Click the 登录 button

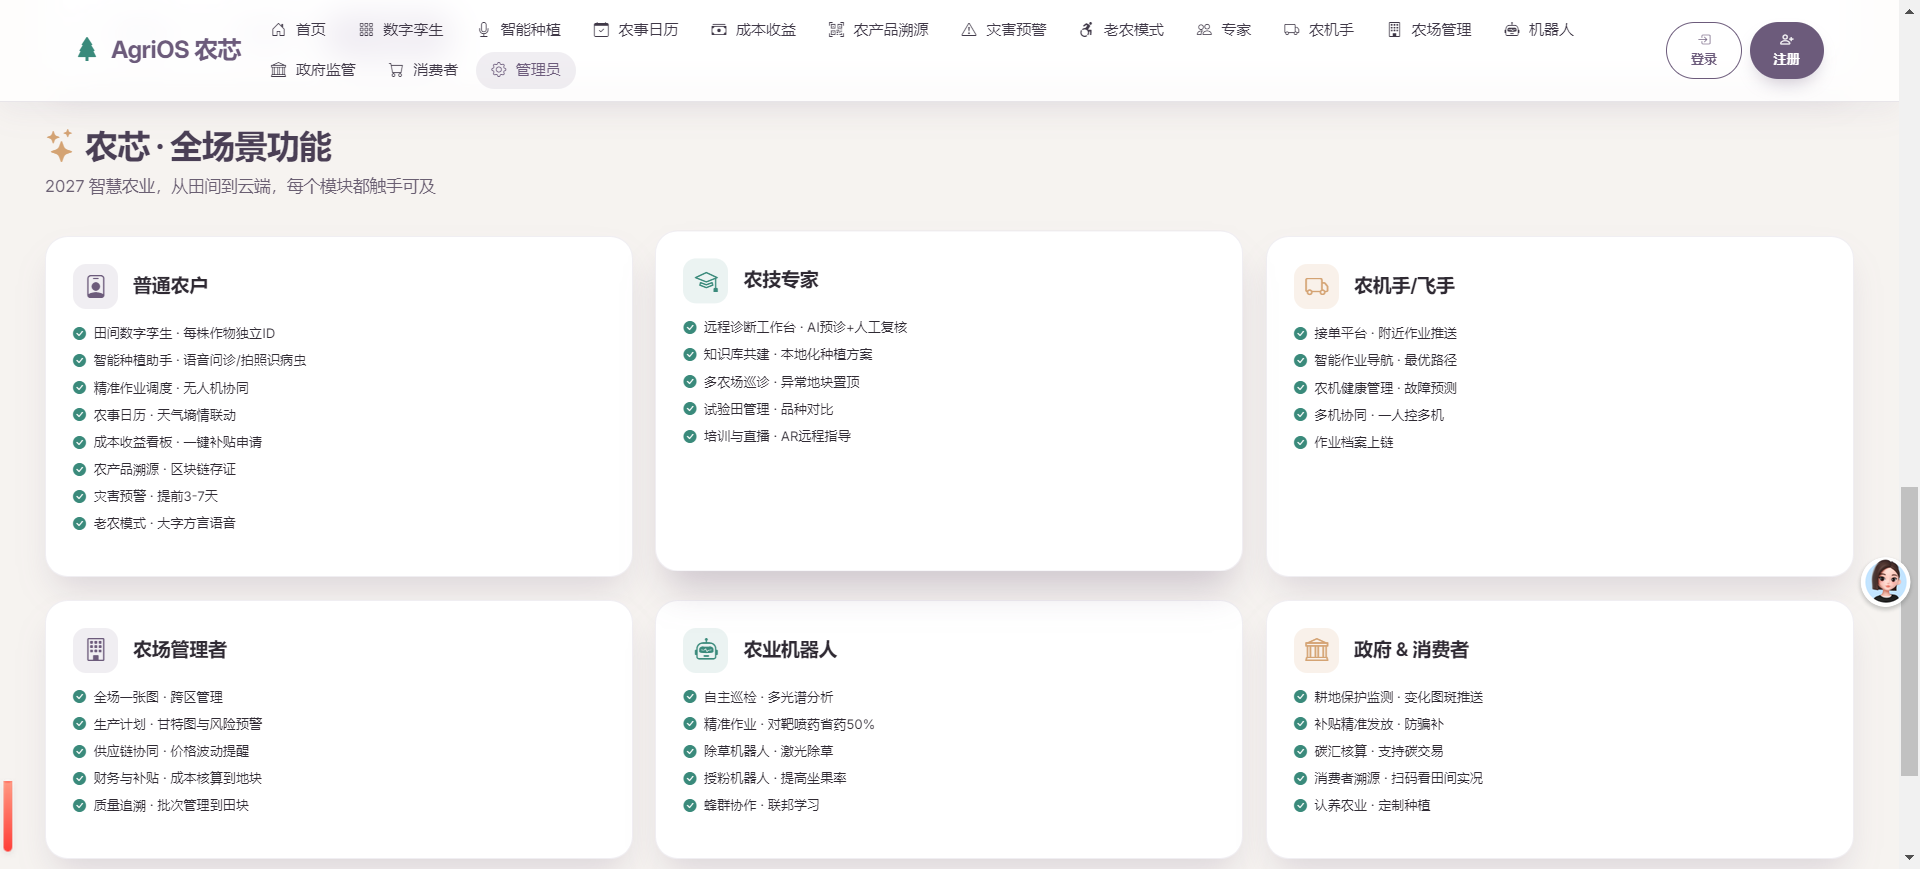[1704, 50]
